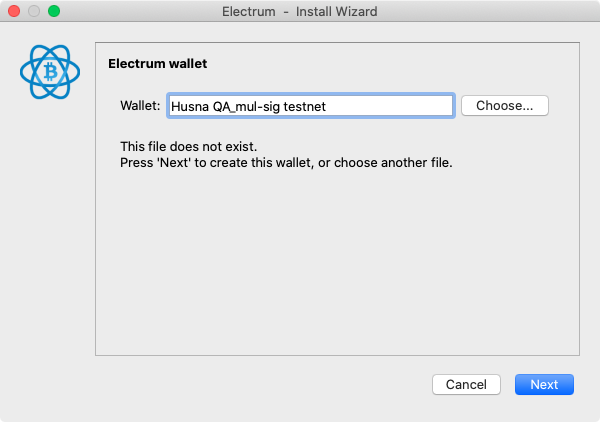
Task: Place the cursor on 'QA_mul-sig' in the wallet name
Action: click(x=246, y=106)
